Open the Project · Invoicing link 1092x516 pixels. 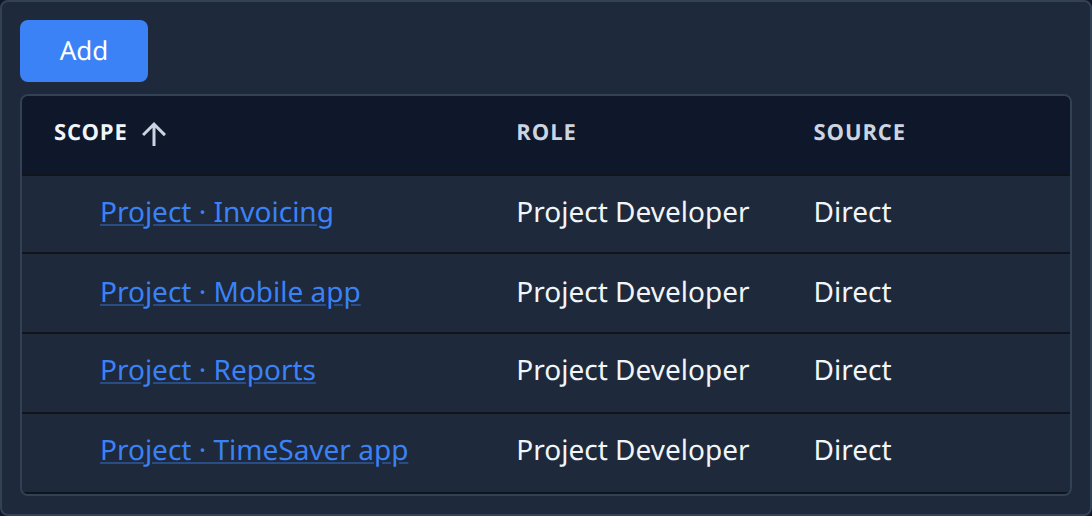tap(217, 213)
